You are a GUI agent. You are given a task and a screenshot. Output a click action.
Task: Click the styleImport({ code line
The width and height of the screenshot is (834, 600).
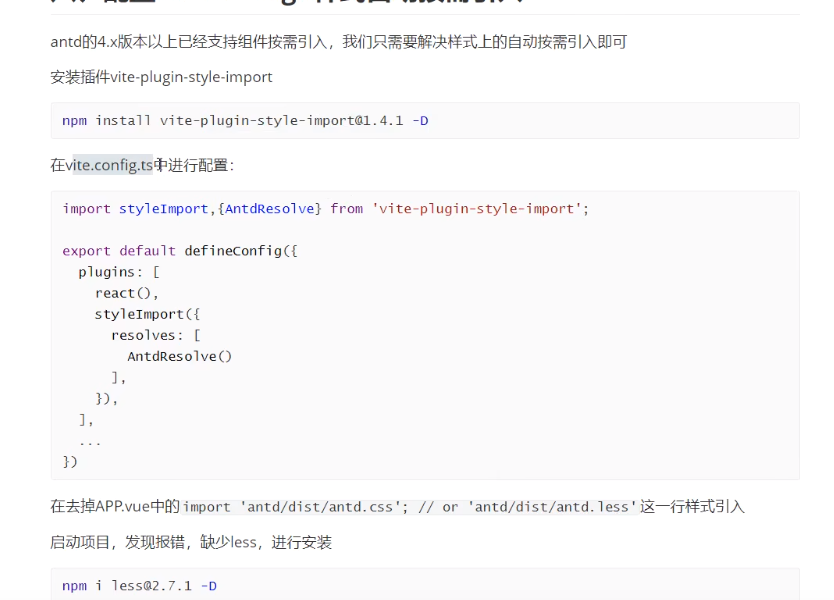pyautogui.click(x=147, y=314)
